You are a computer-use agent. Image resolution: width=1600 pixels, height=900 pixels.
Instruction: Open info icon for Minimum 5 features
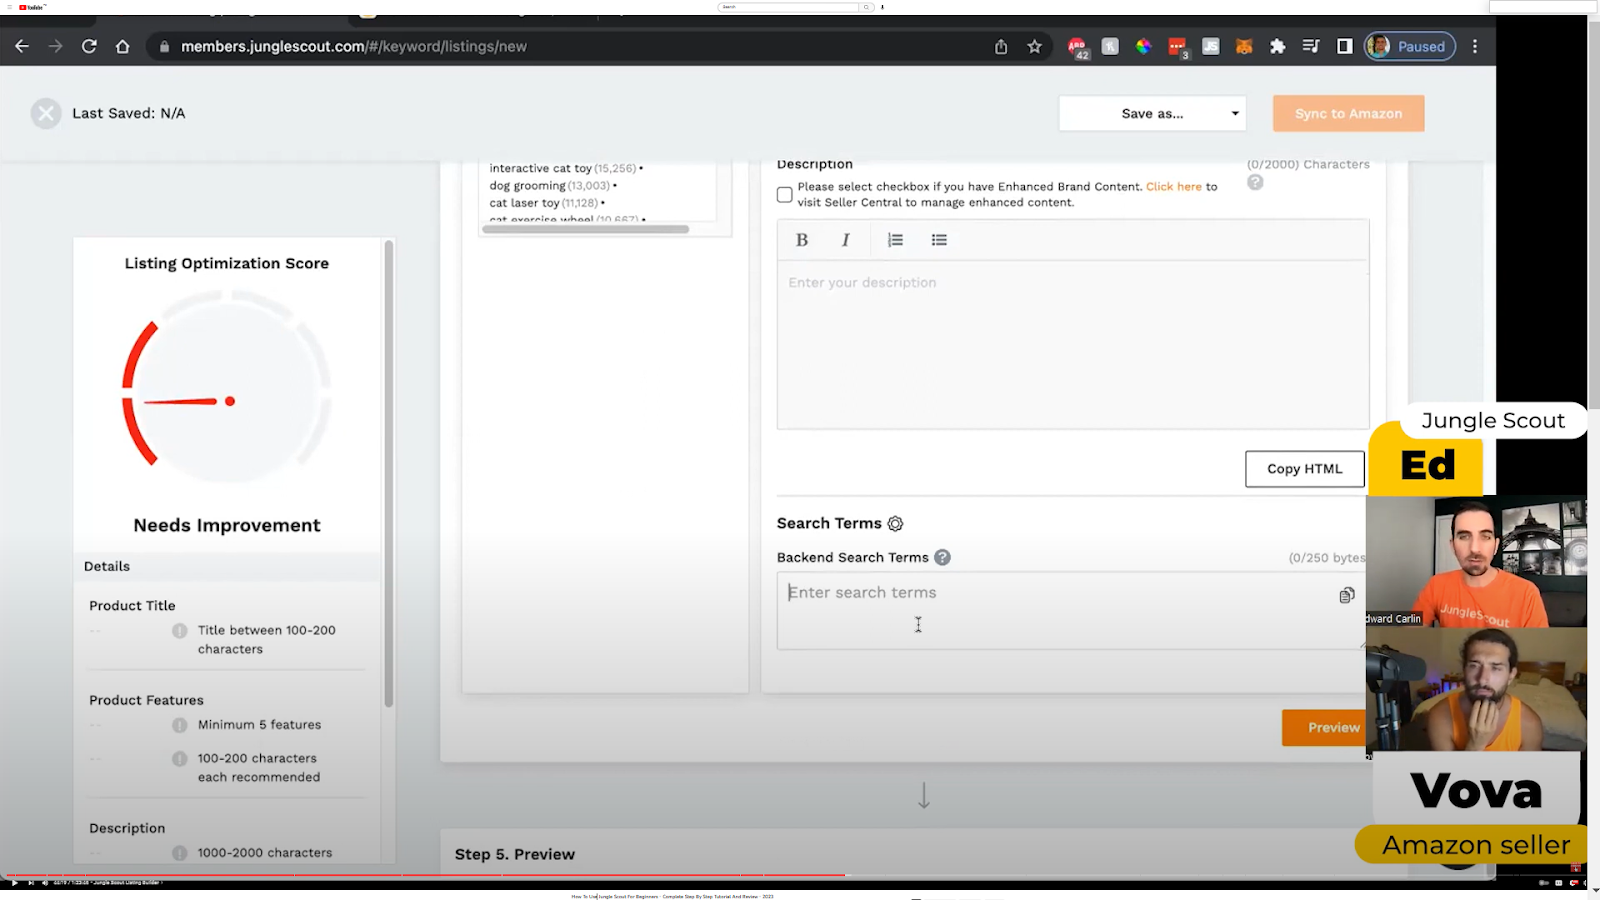(x=180, y=725)
